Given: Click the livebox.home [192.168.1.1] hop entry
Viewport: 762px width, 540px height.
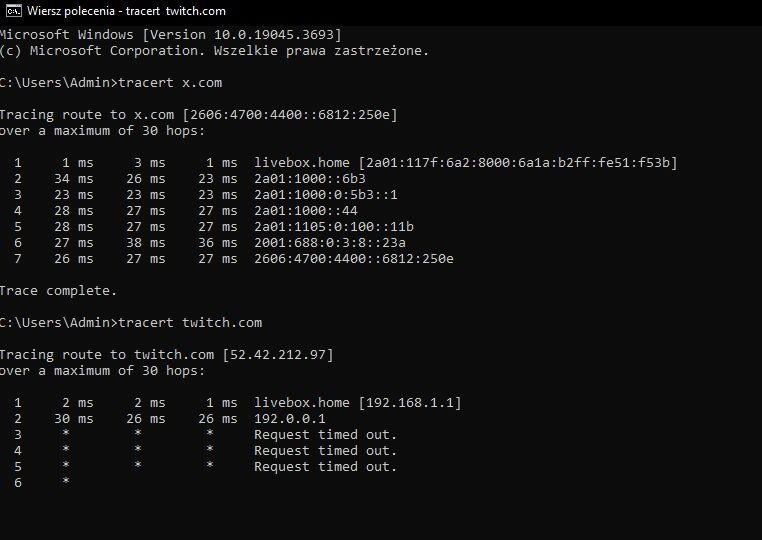Looking at the screenshot, I should tap(358, 403).
